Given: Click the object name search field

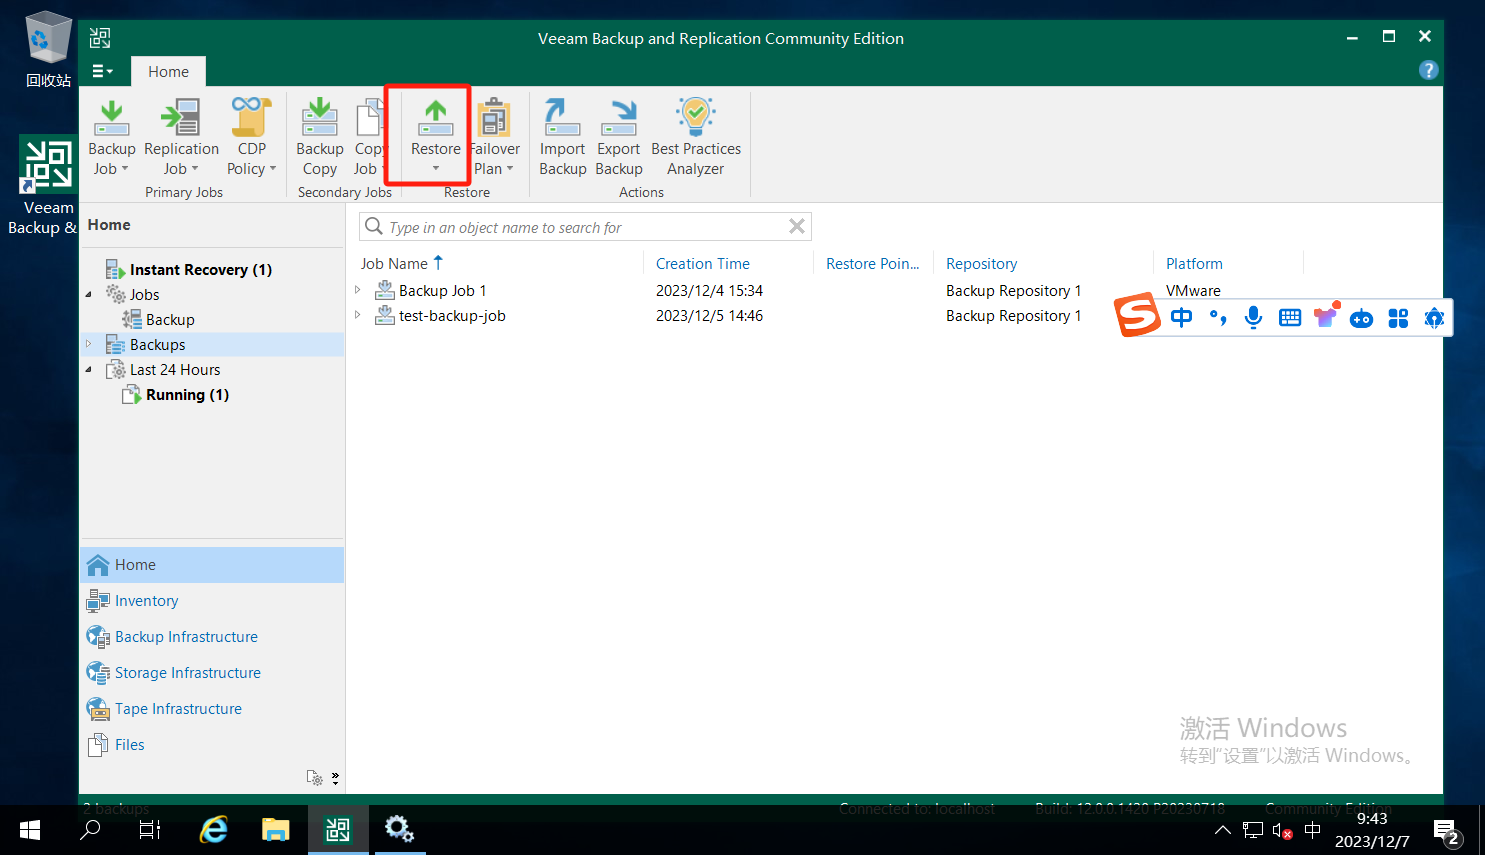Looking at the screenshot, I should pos(585,227).
